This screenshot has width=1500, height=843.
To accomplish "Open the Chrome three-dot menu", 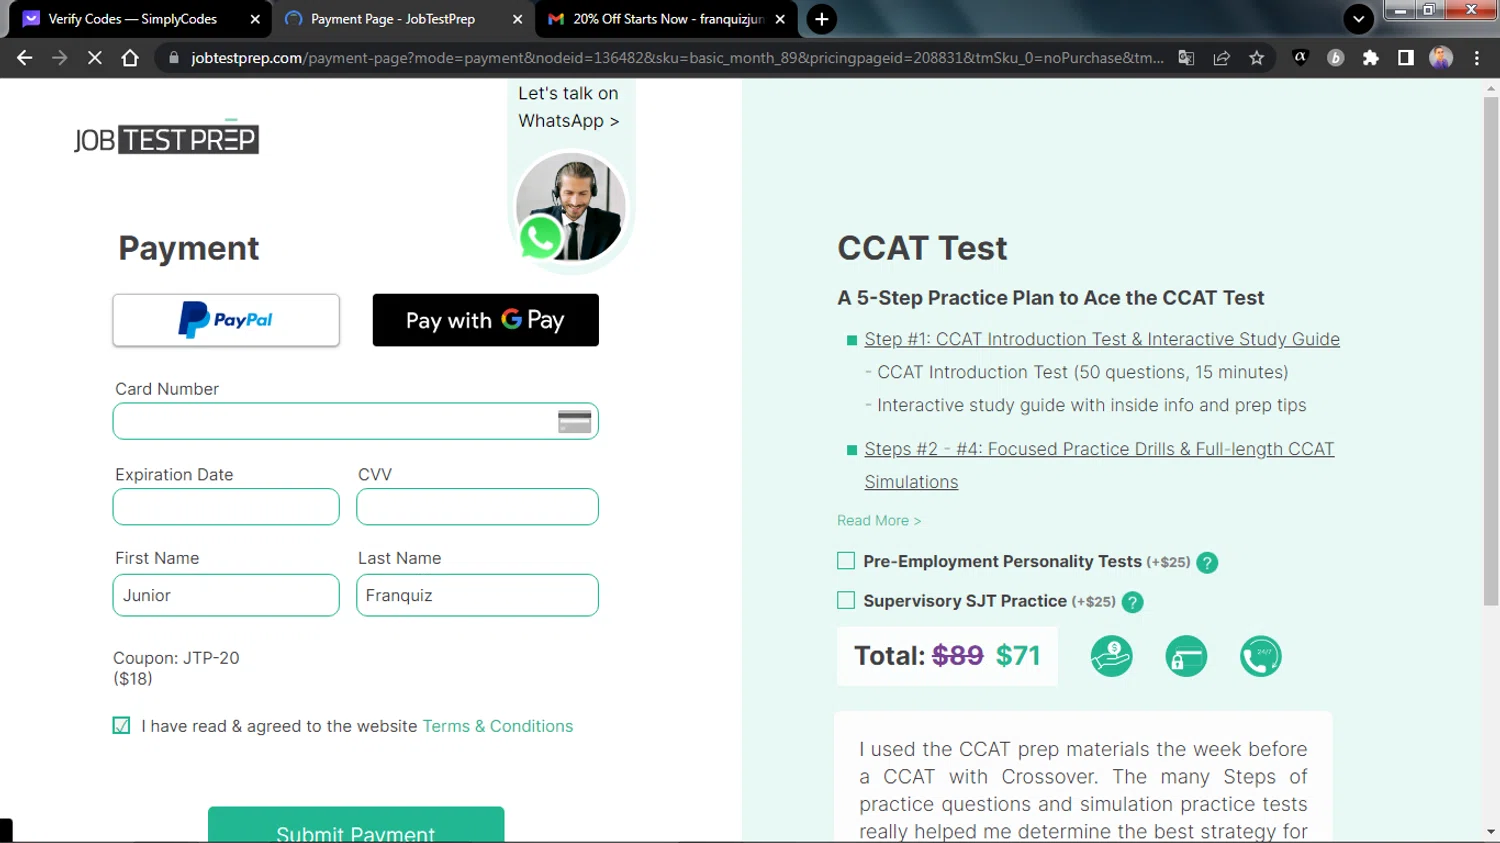I will pos(1477,58).
